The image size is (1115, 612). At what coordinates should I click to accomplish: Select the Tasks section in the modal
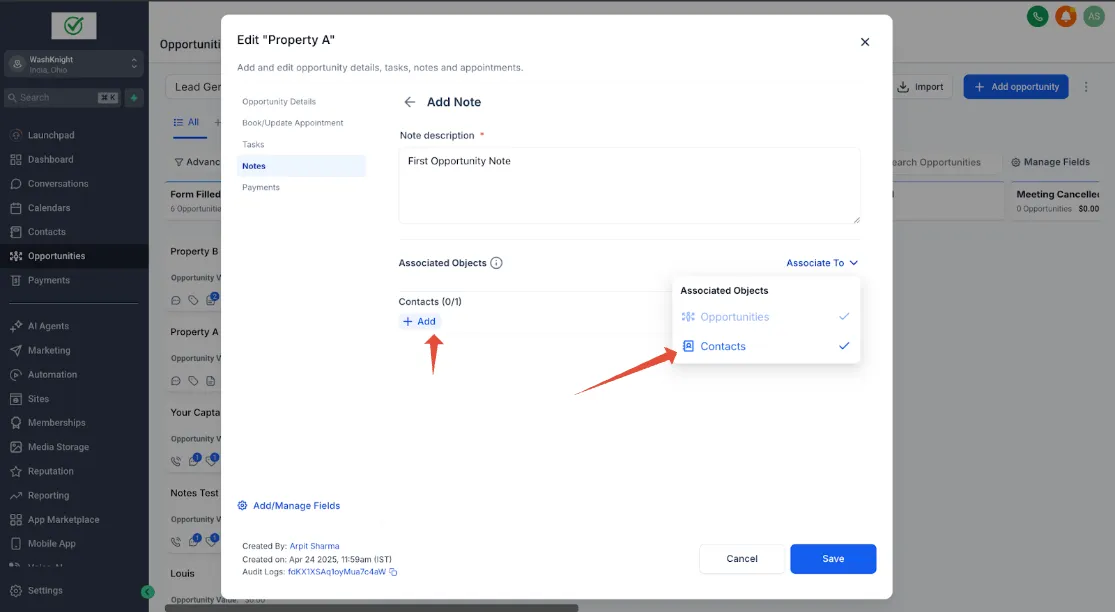[x=253, y=144]
